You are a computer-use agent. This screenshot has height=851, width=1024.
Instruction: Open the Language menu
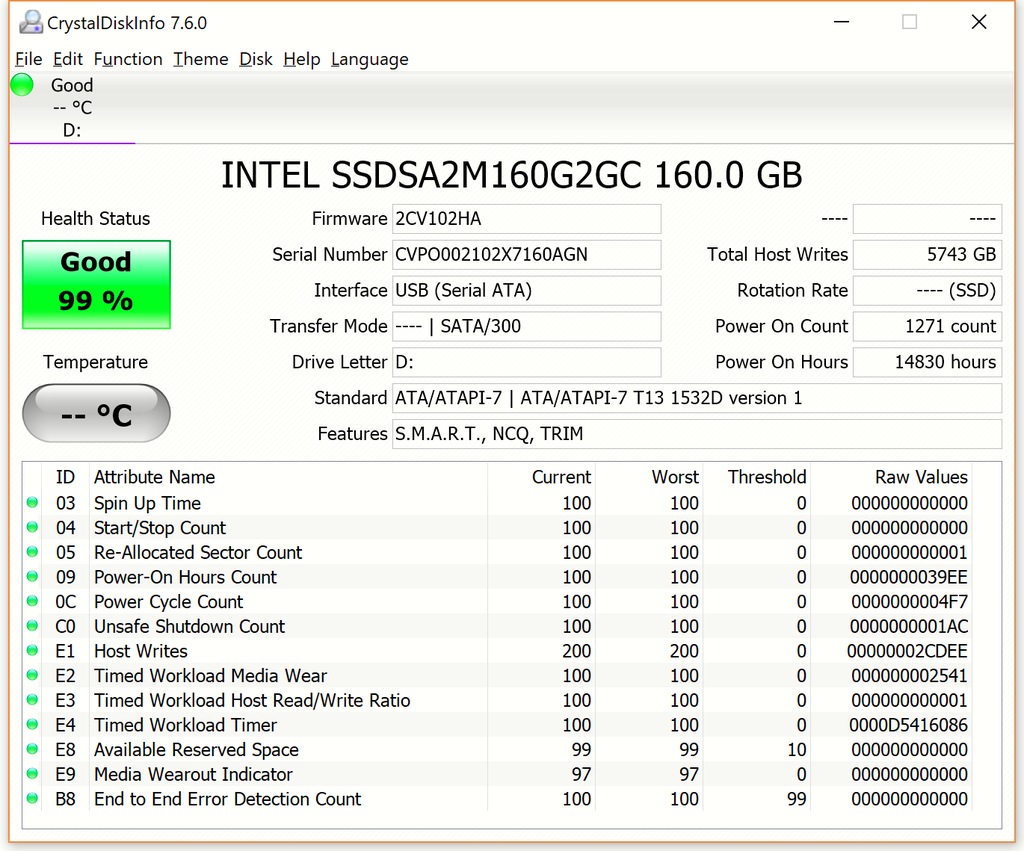pos(370,59)
